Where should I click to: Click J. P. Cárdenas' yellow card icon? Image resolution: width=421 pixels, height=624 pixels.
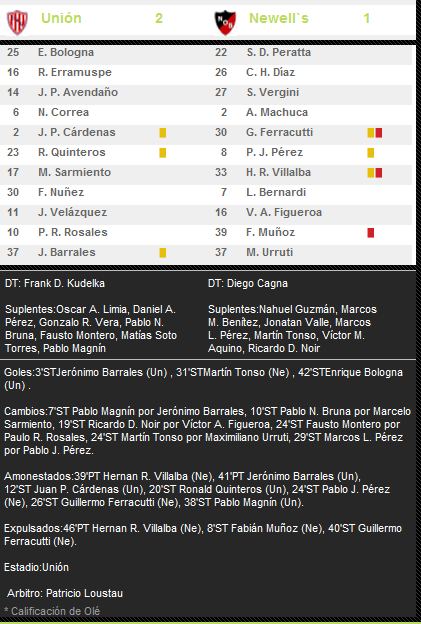pos(163,133)
